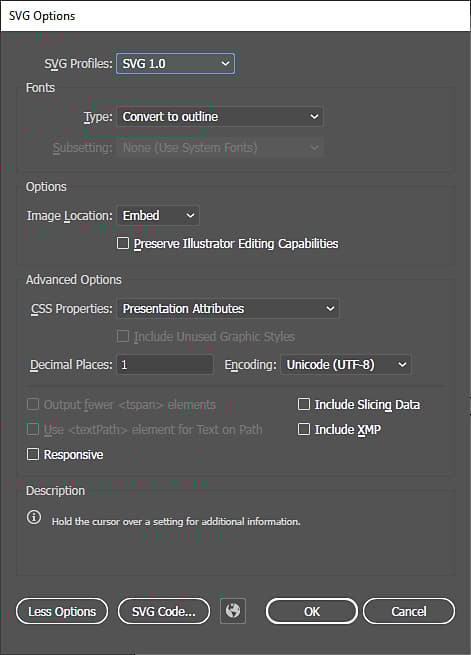The image size is (471, 655).
Task: Click the globe preview-in-browser icon
Action: point(233,611)
